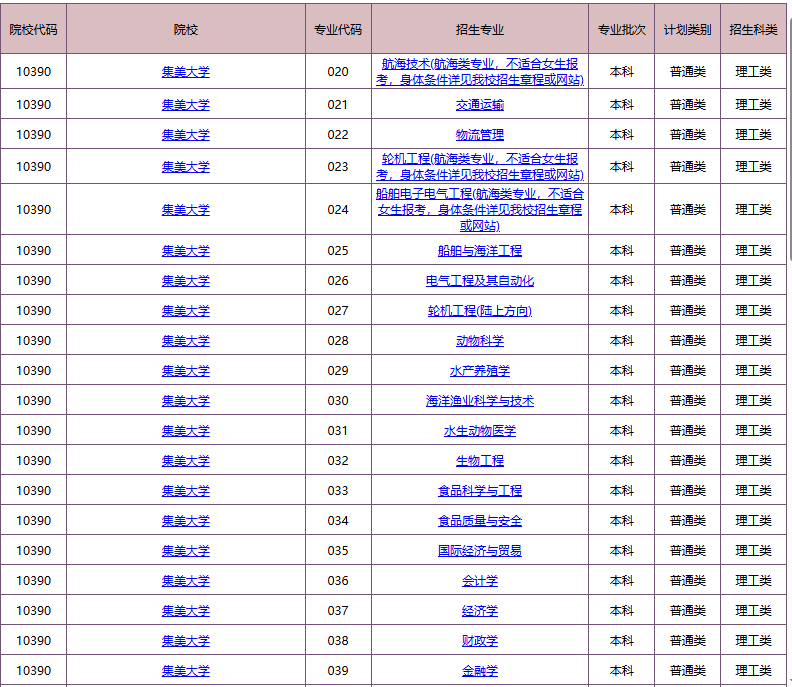Screen dimensions: 792x687
Task: Select major code cell 020
Action: 338,72
